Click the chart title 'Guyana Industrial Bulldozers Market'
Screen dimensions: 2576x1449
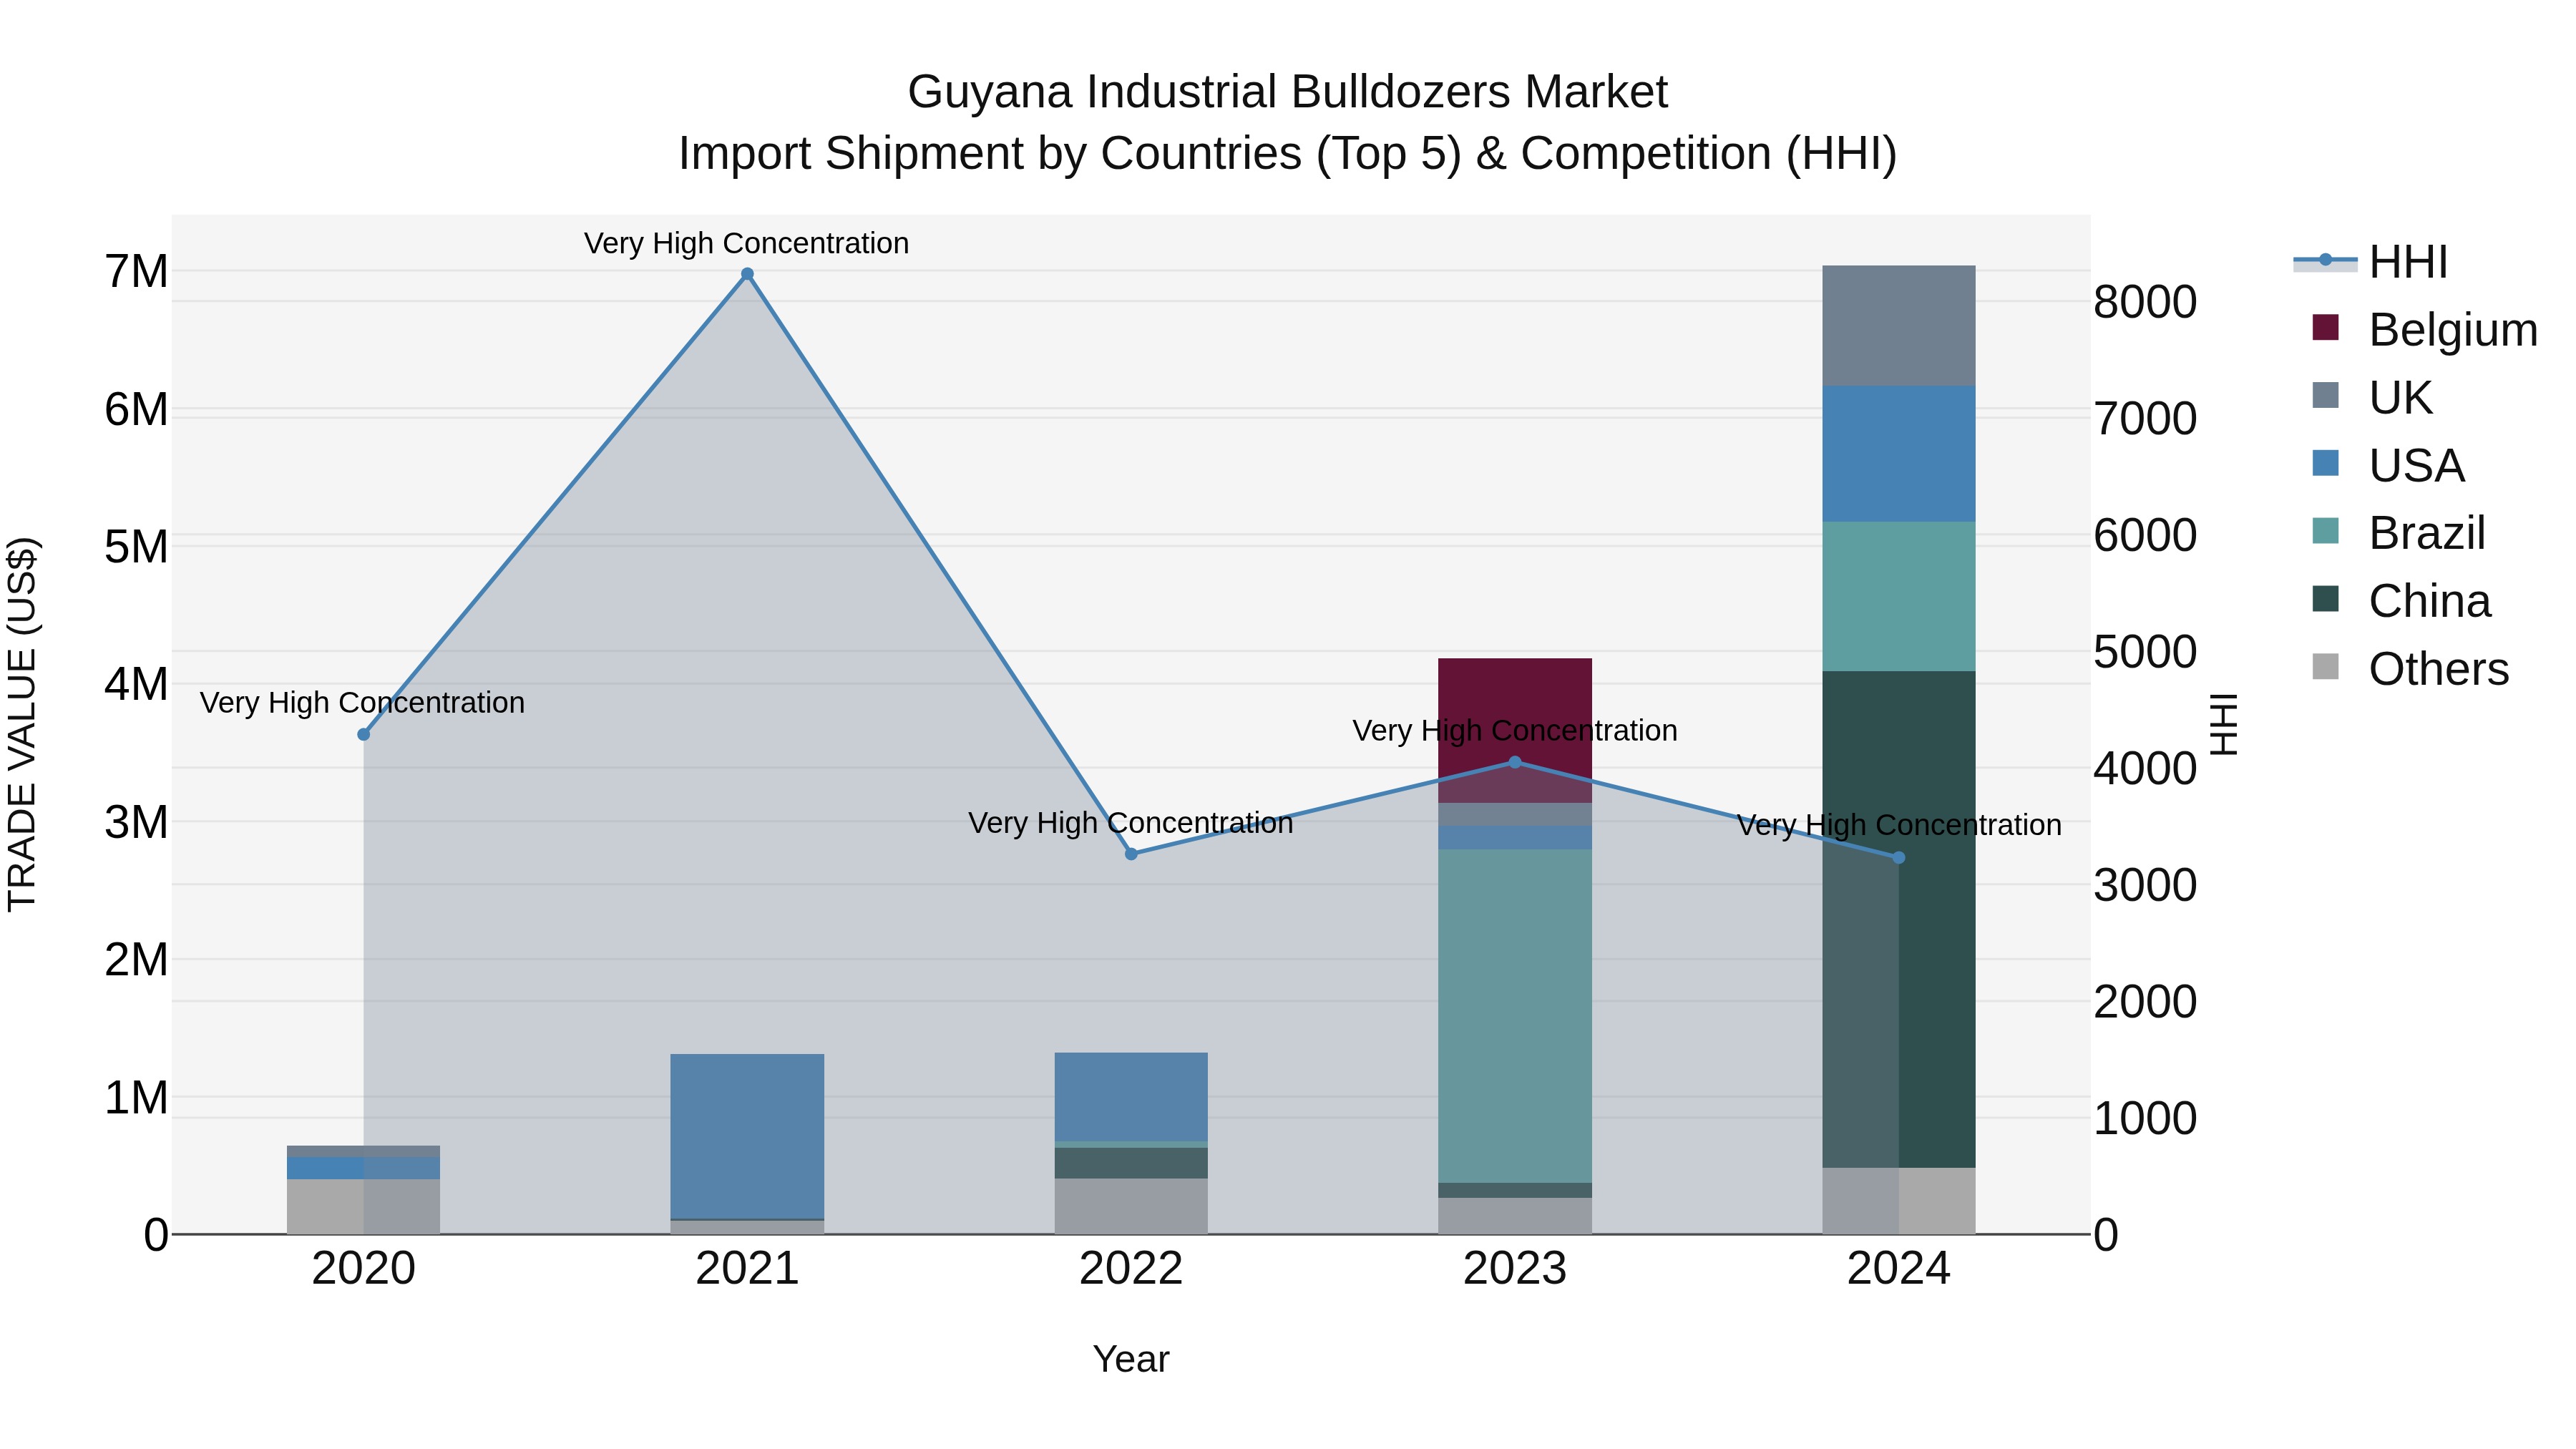click(1287, 92)
